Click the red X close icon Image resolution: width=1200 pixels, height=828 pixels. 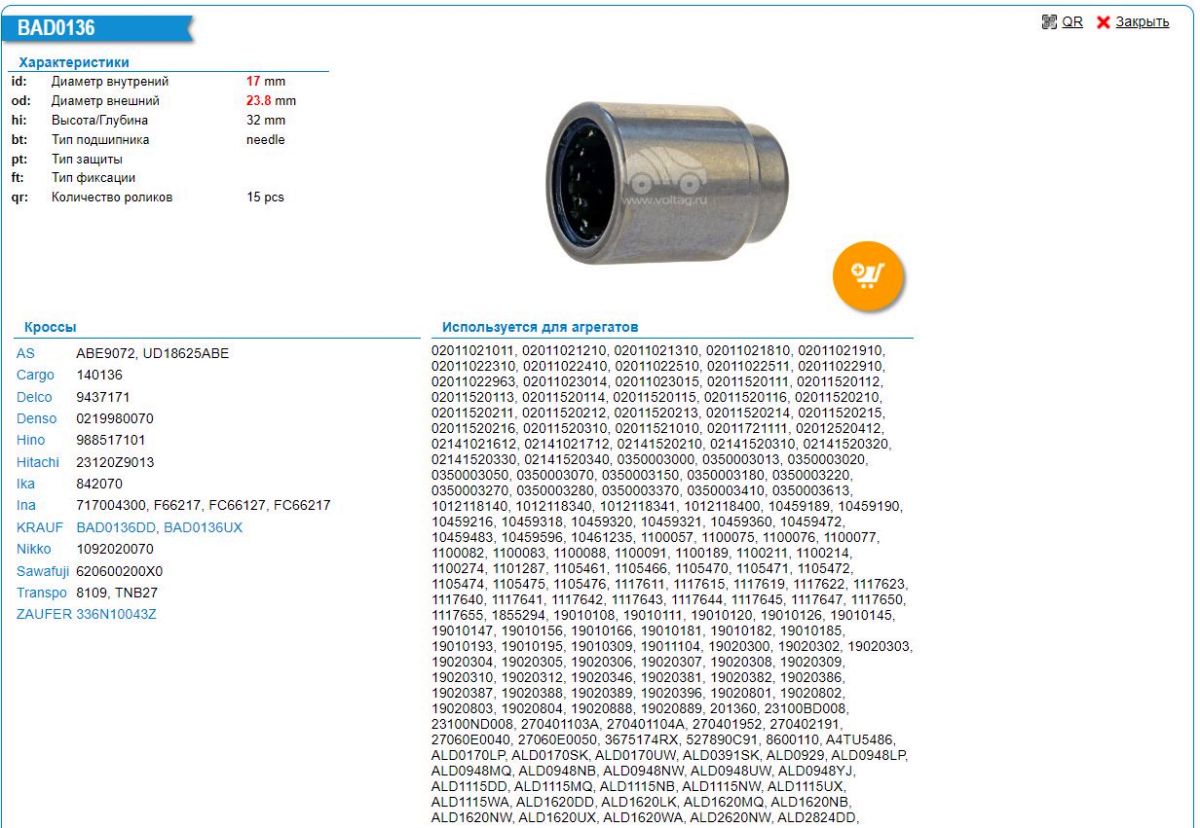1104,22
